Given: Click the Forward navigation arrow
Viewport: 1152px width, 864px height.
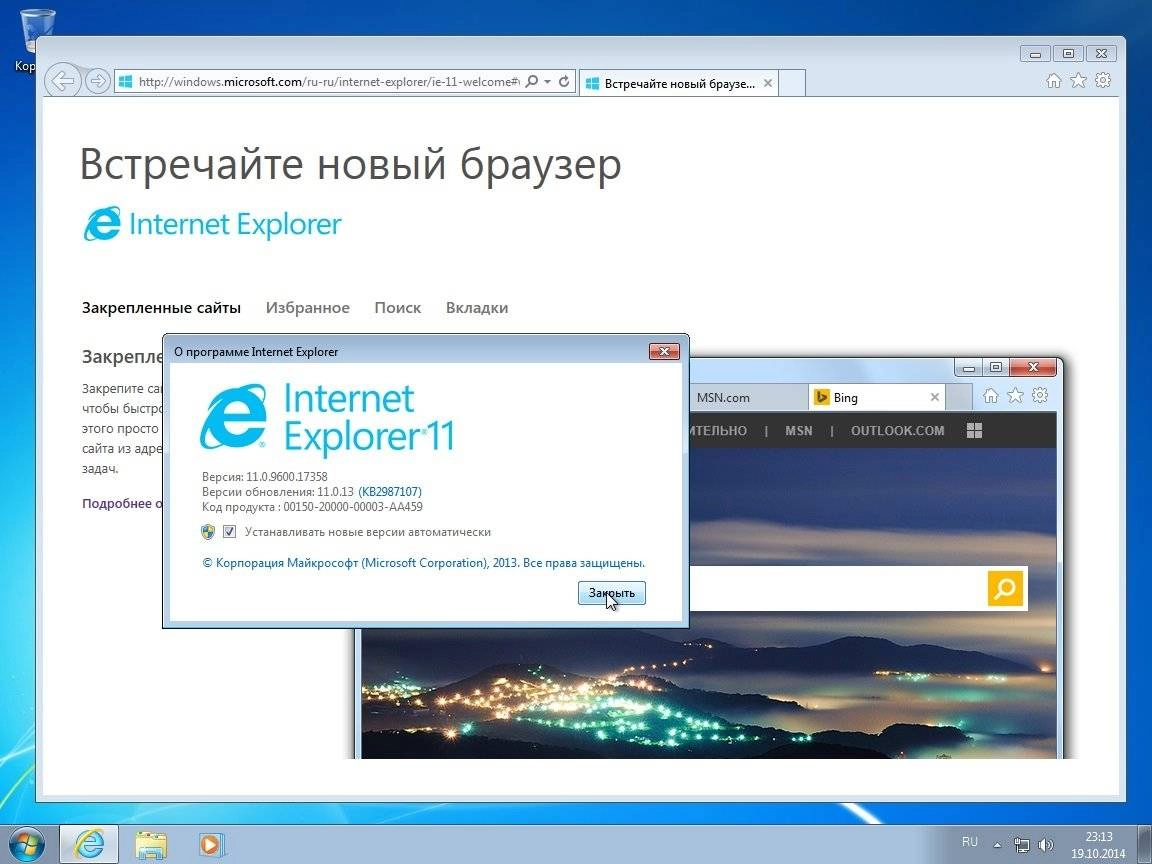Looking at the screenshot, I should coord(98,81).
